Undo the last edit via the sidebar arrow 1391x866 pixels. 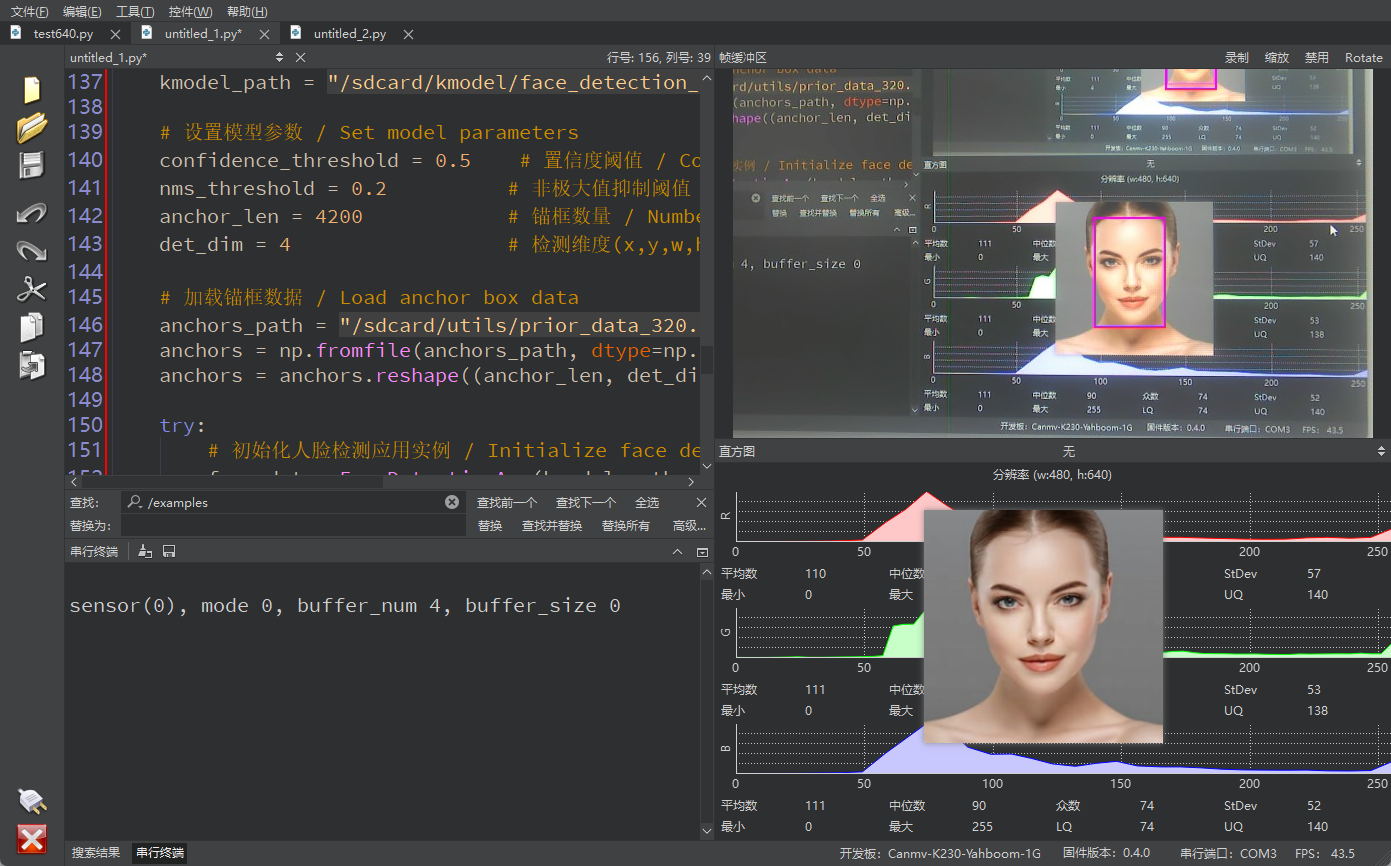(x=32, y=213)
